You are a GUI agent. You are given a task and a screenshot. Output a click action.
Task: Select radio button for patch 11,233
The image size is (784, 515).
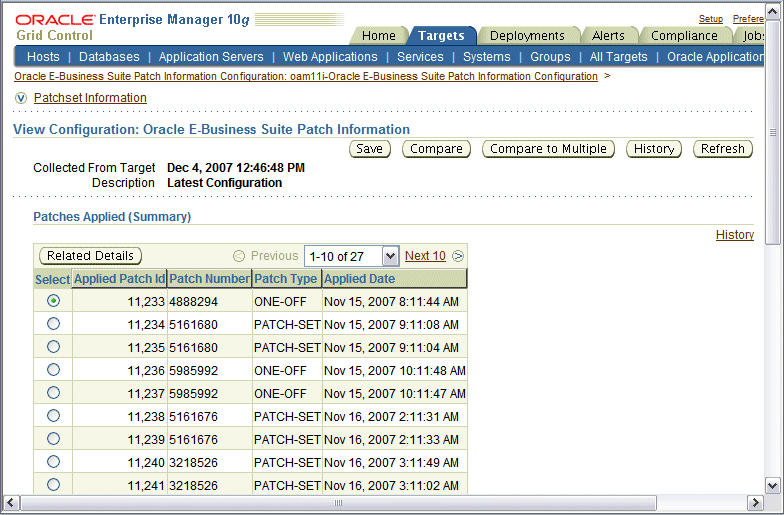[53, 300]
